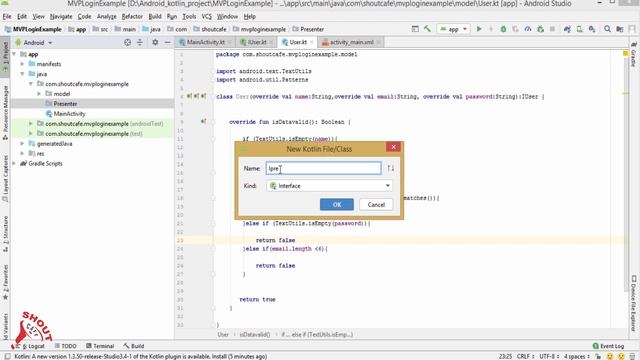Open Project panel gear settings

(x=155, y=42)
